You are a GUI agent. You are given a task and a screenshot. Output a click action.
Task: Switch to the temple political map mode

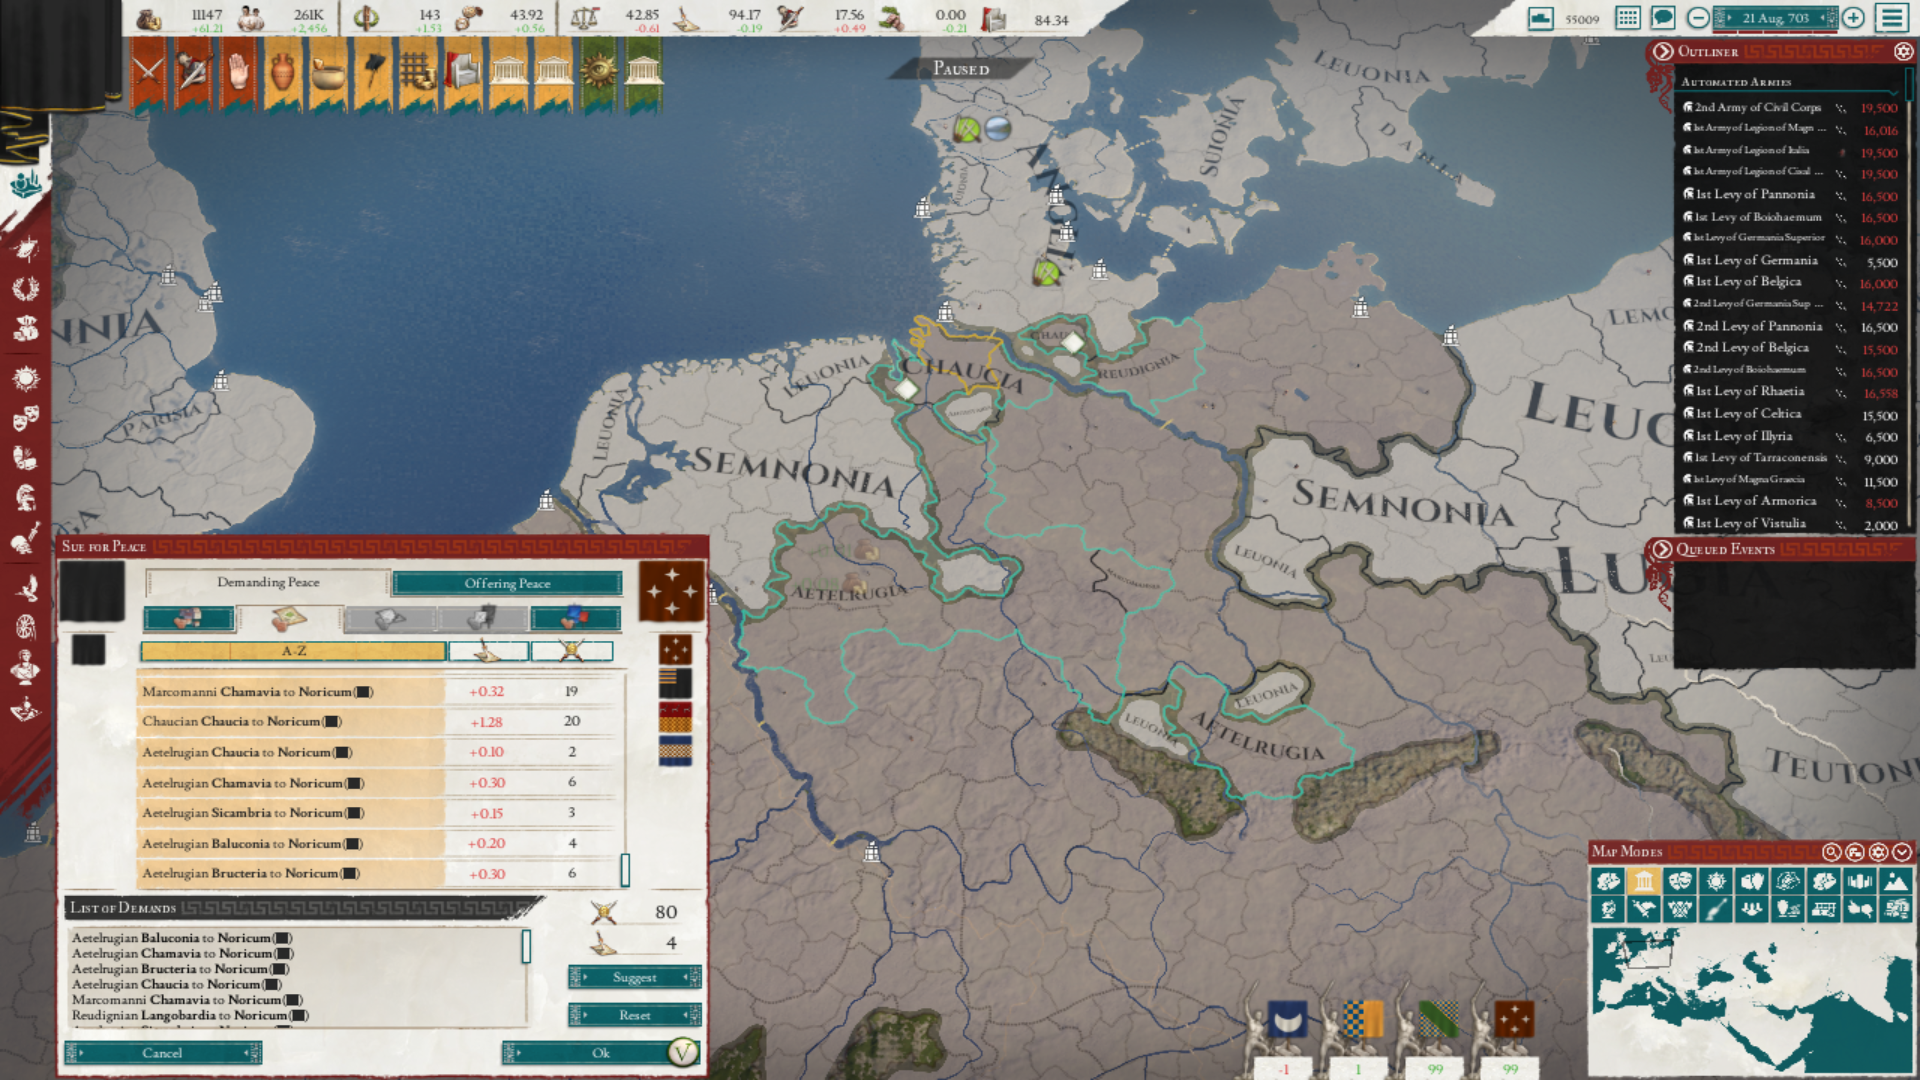1643,881
